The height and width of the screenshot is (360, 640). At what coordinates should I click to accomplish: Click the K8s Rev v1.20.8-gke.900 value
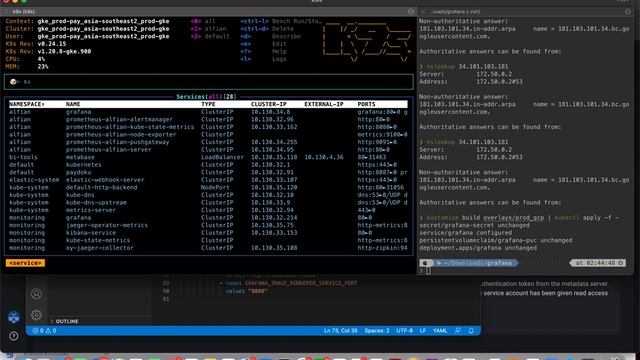(64, 51)
